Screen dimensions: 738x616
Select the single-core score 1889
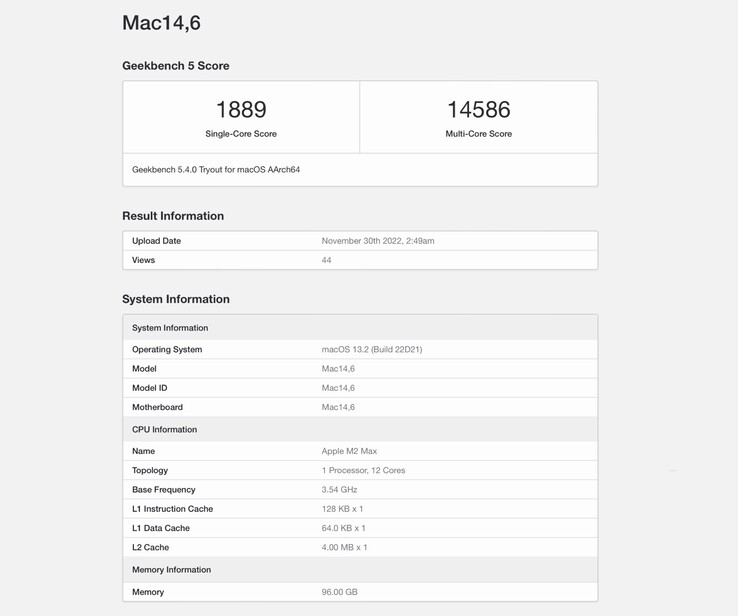click(241, 109)
